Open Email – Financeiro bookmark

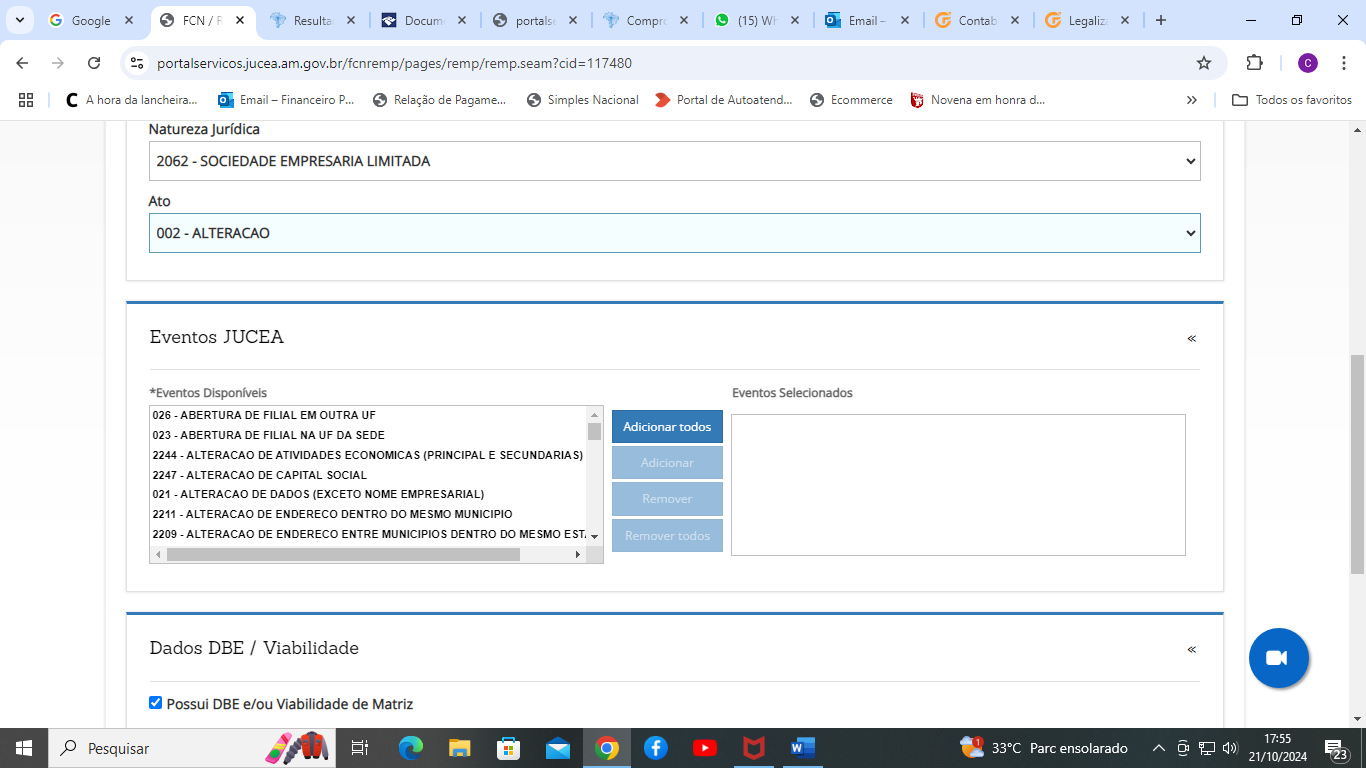coord(286,100)
